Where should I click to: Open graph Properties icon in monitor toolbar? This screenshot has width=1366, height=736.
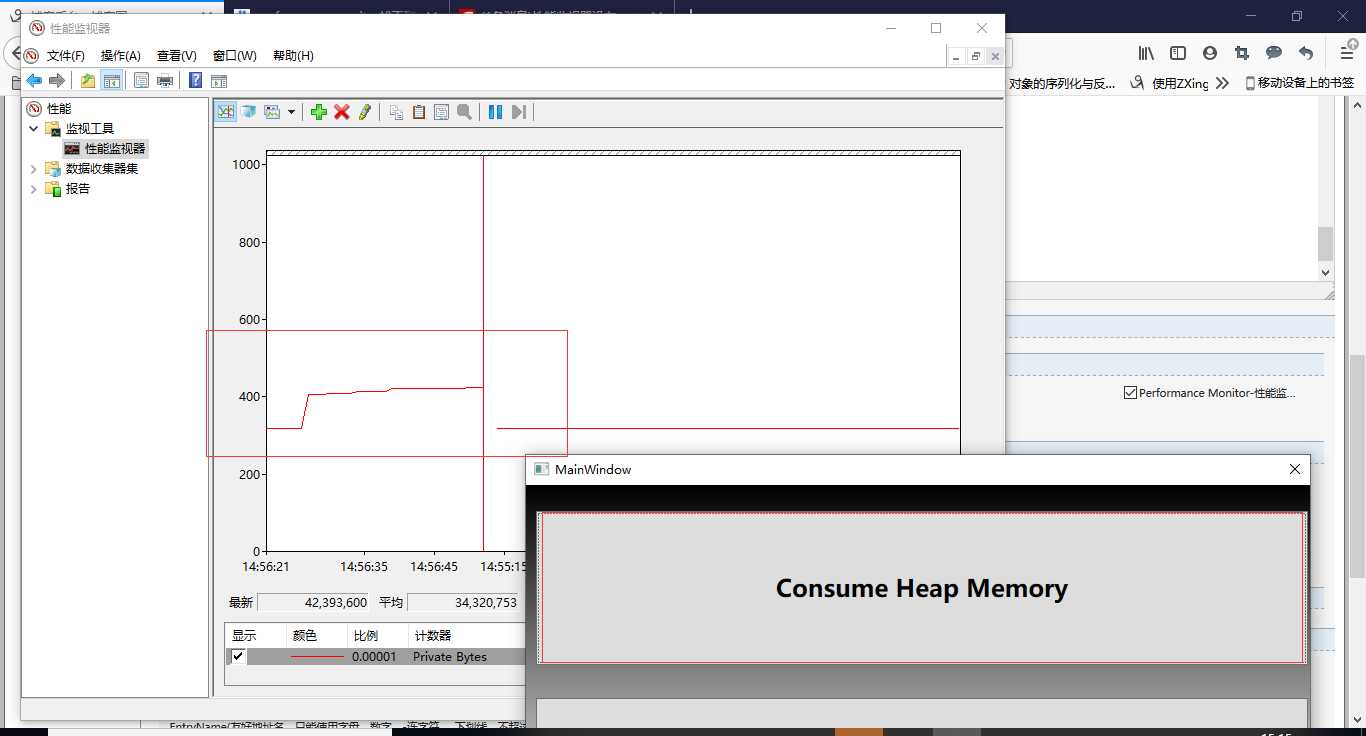point(441,112)
